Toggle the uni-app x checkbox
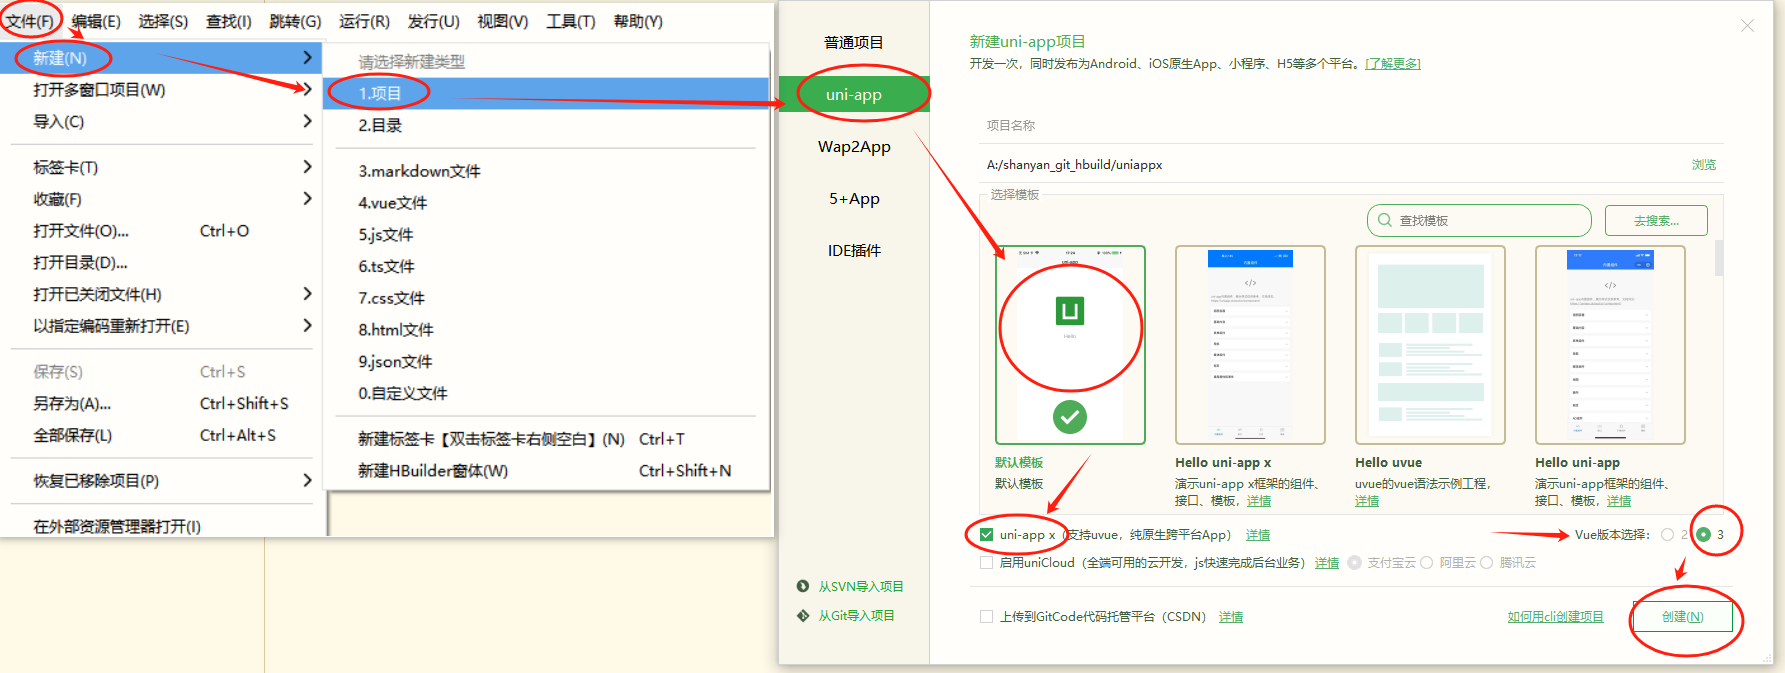 (x=987, y=535)
